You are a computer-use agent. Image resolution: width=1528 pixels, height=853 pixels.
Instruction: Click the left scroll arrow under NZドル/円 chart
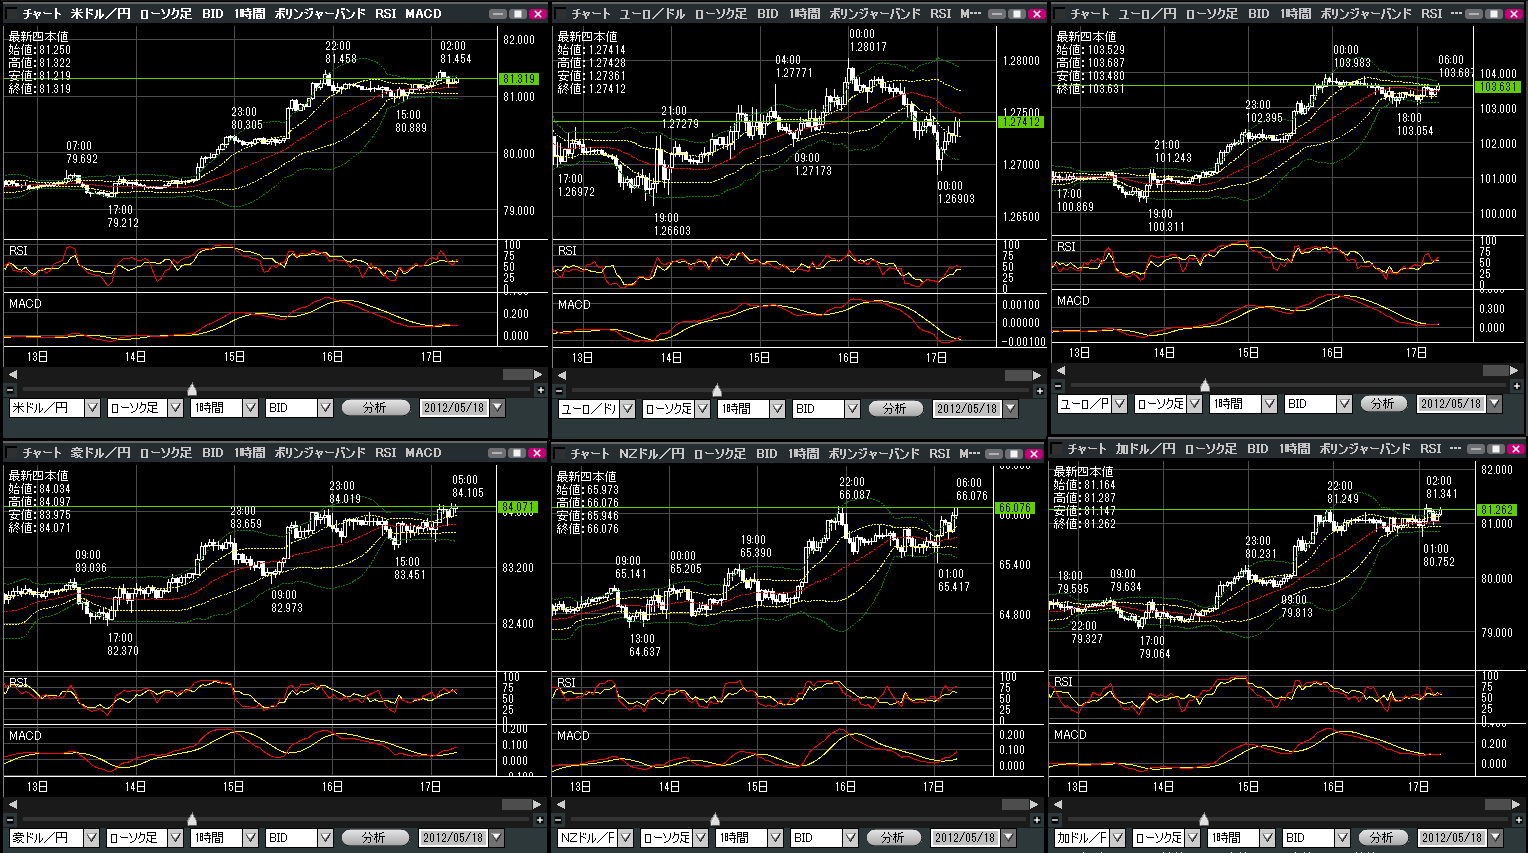tap(560, 804)
